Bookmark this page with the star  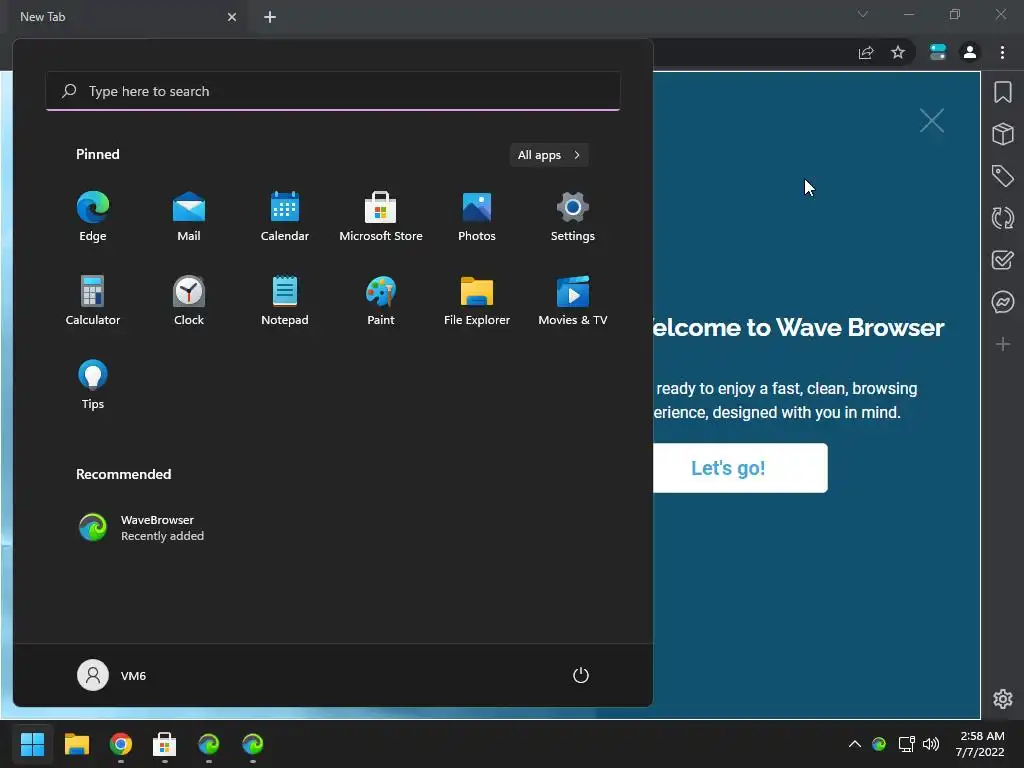898,52
